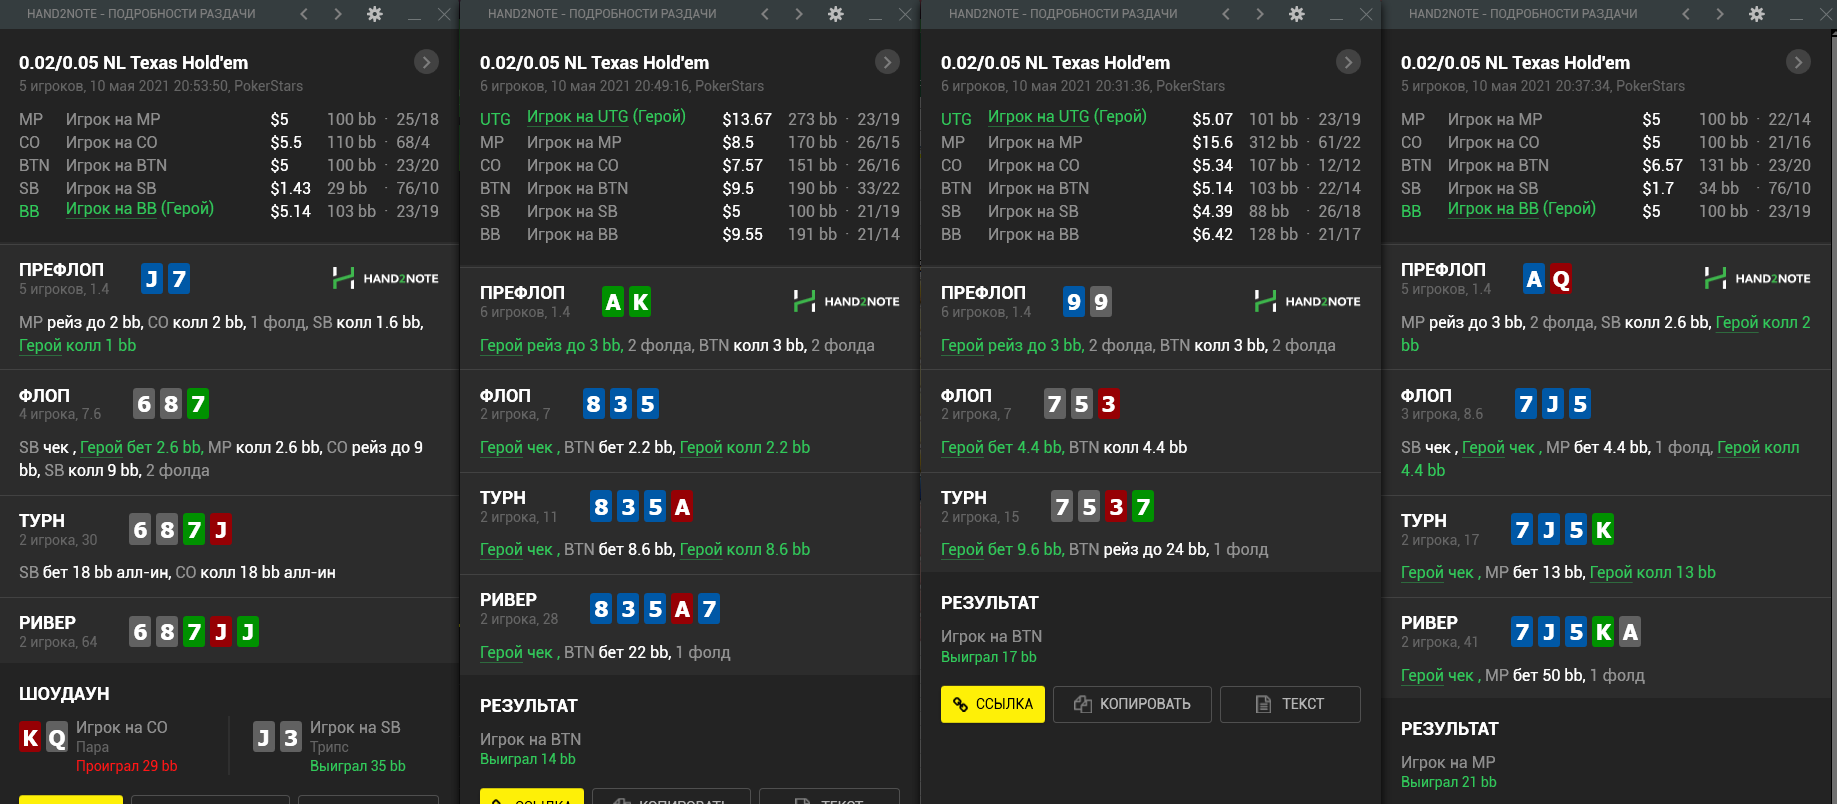Click 'Выиграл 17 bb' result text
Screen dimensions: 1837x804
pyautogui.click(x=989, y=657)
